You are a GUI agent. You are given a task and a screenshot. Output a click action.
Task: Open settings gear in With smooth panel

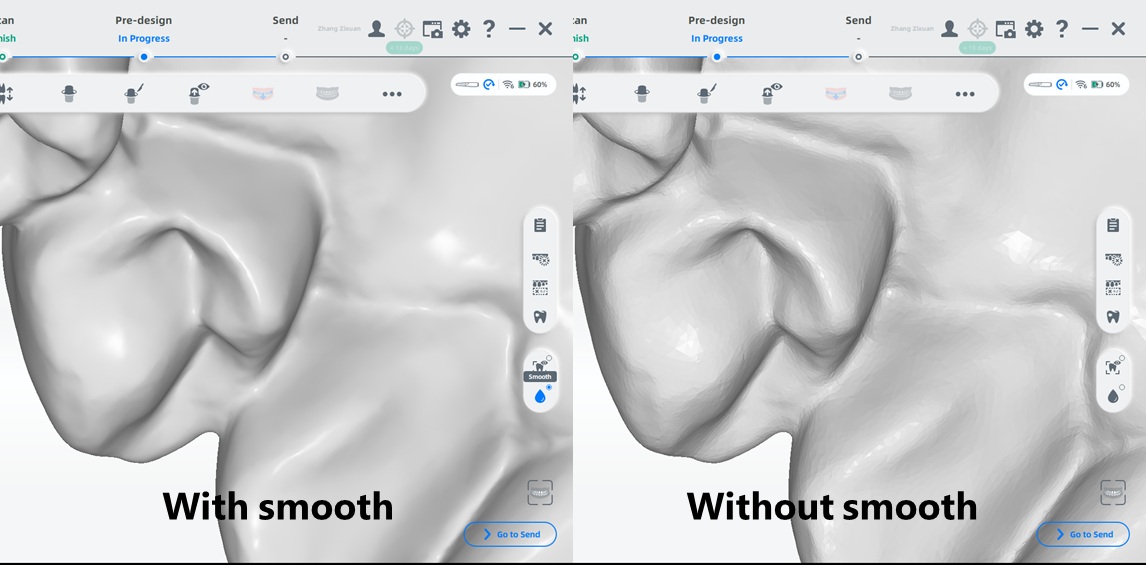461,29
